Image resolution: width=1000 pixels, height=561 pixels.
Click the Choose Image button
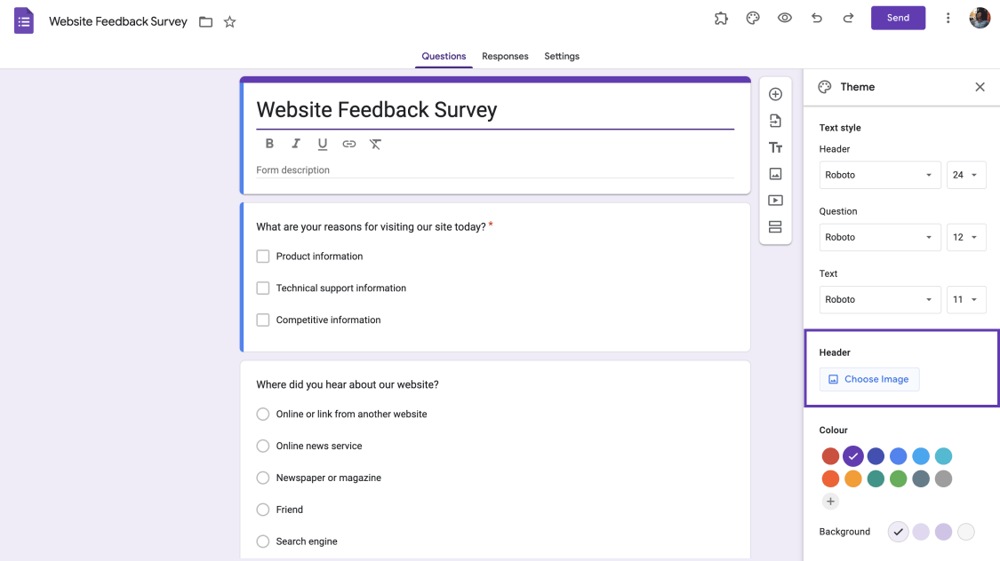click(869, 379)
